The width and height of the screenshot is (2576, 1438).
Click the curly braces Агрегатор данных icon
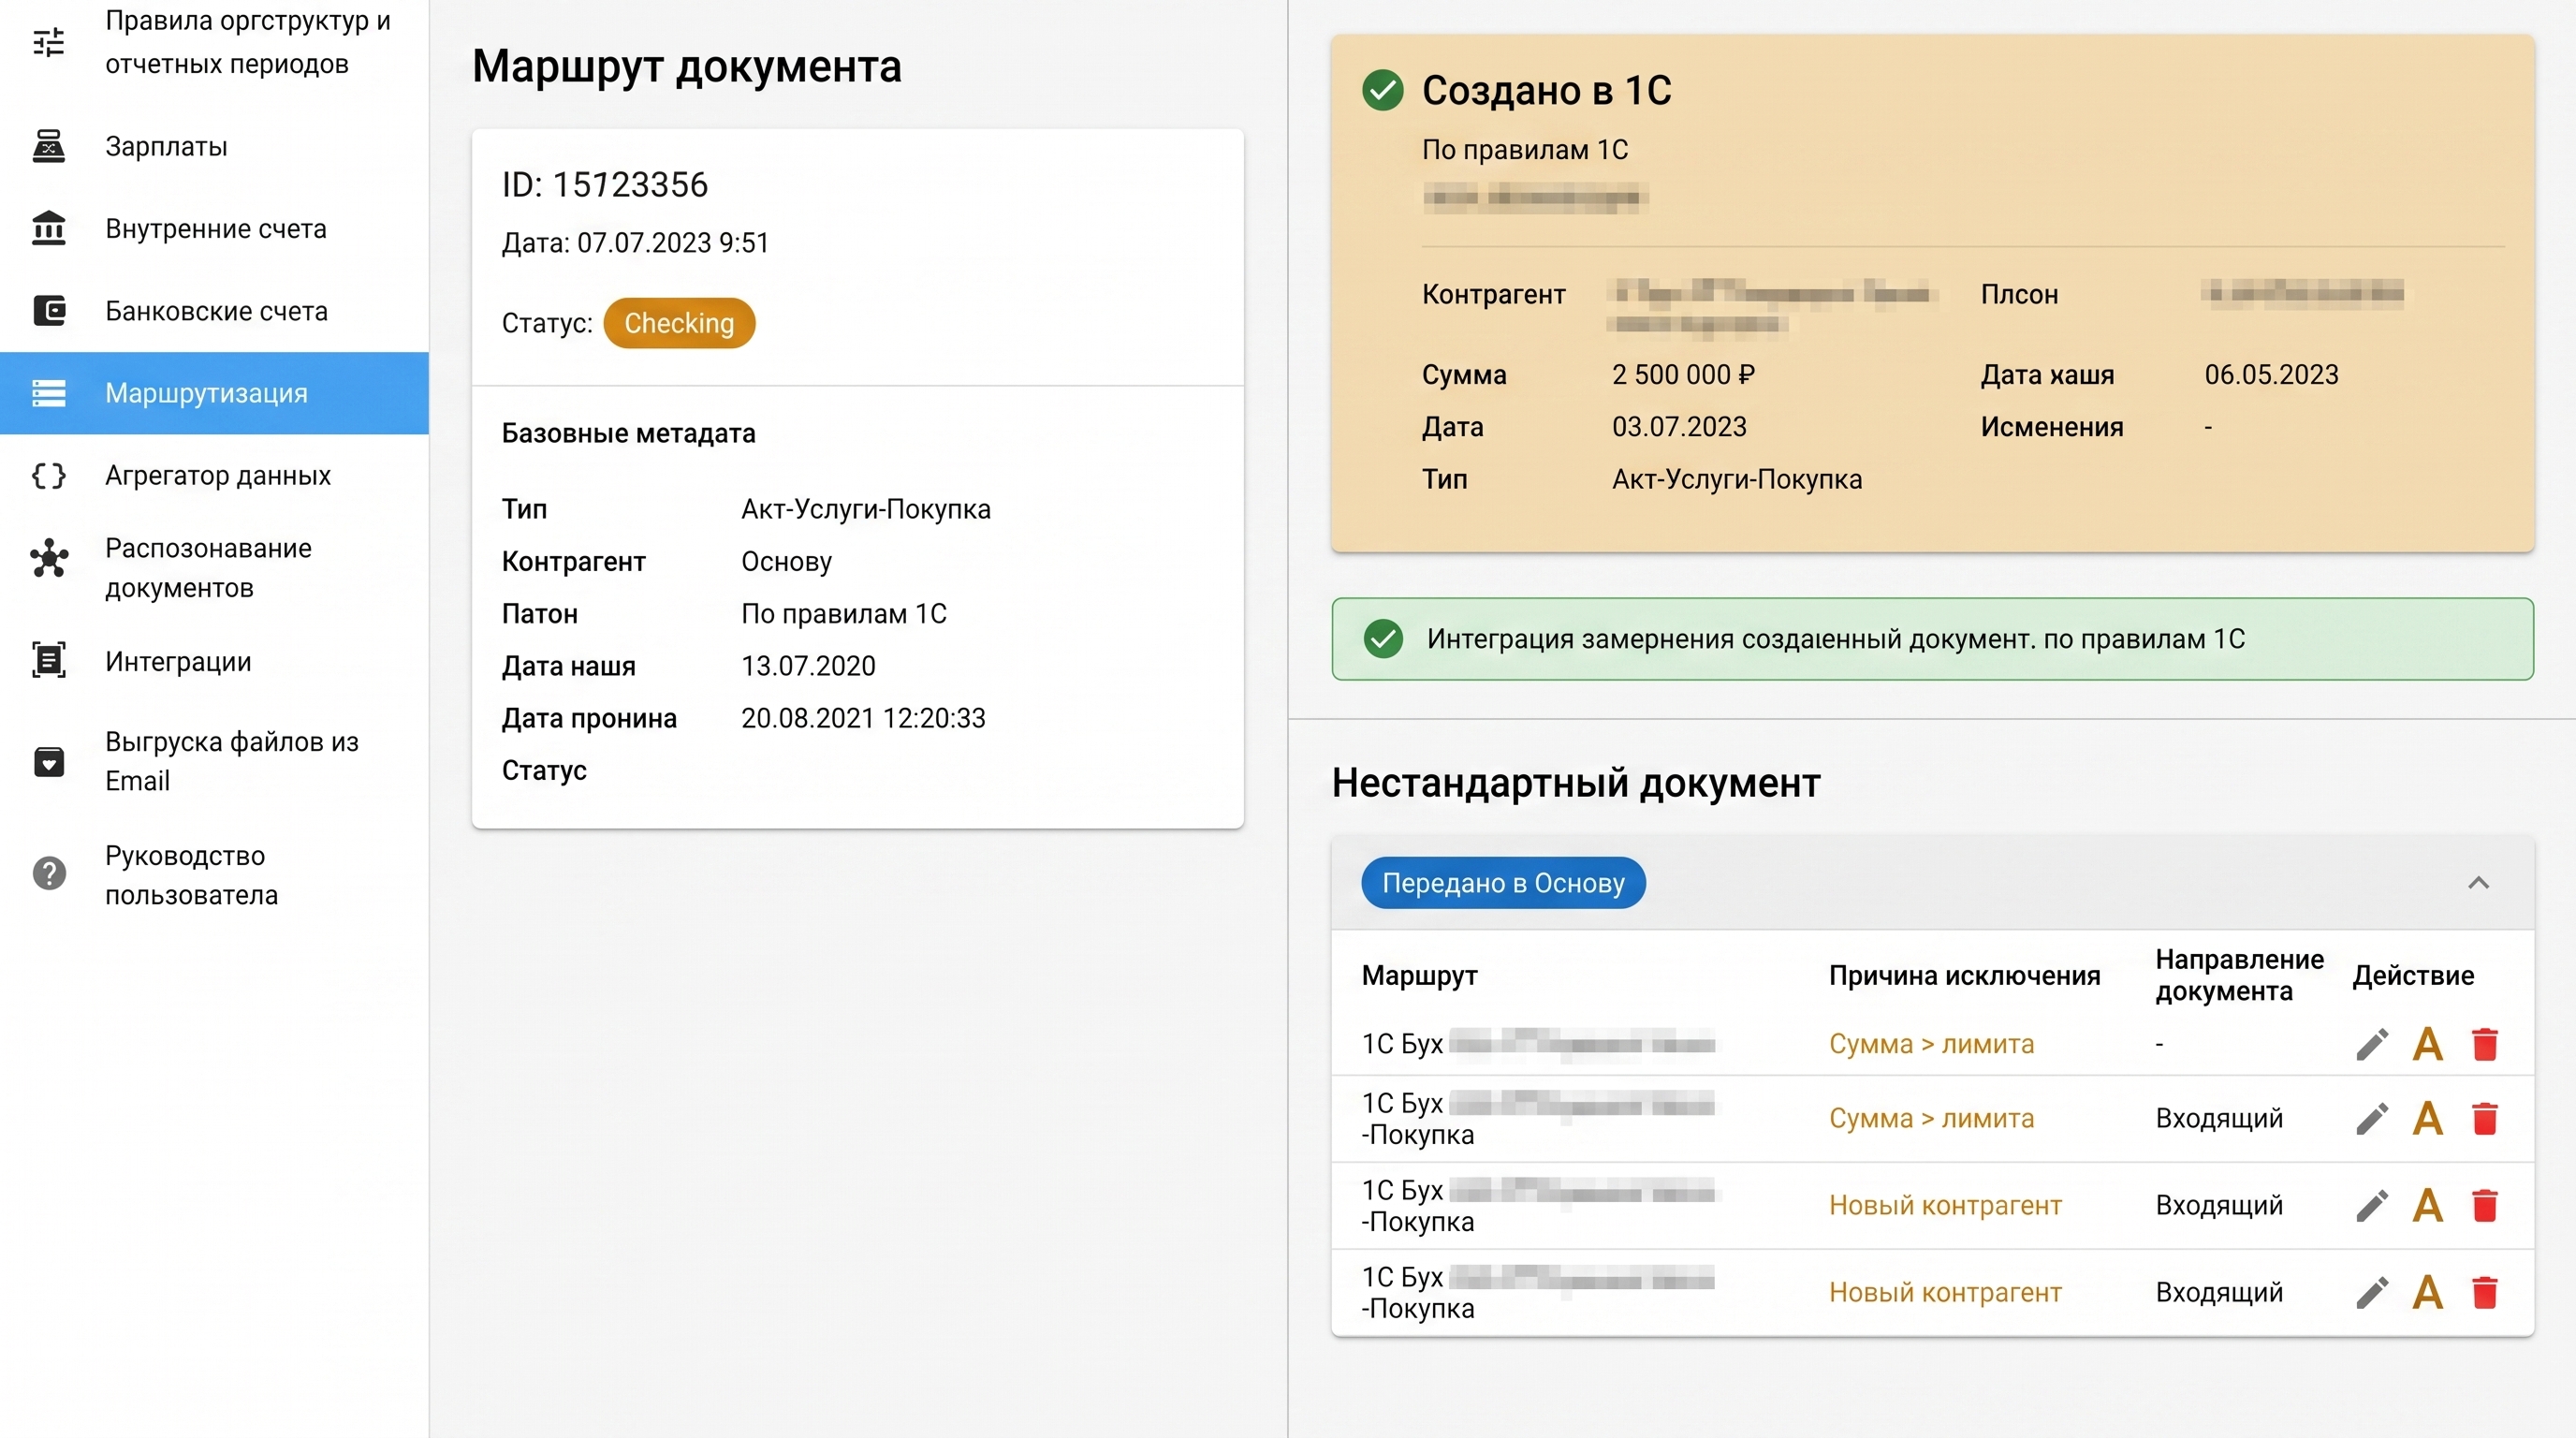coord(48,475)
